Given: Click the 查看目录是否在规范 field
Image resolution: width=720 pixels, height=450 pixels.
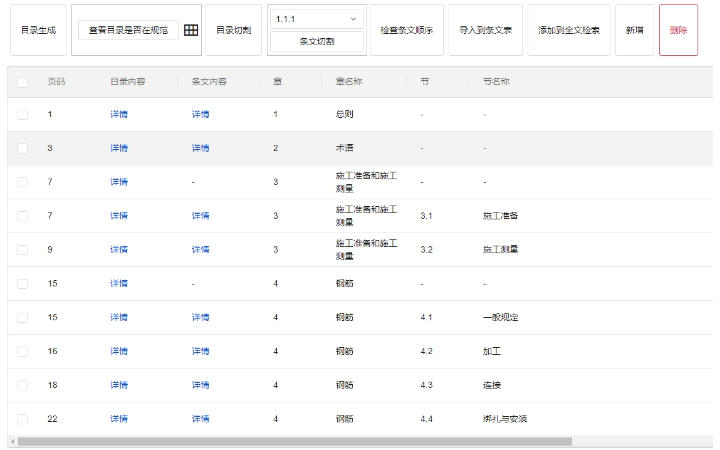Looking at the screenshot, I should tap(128, 30).
